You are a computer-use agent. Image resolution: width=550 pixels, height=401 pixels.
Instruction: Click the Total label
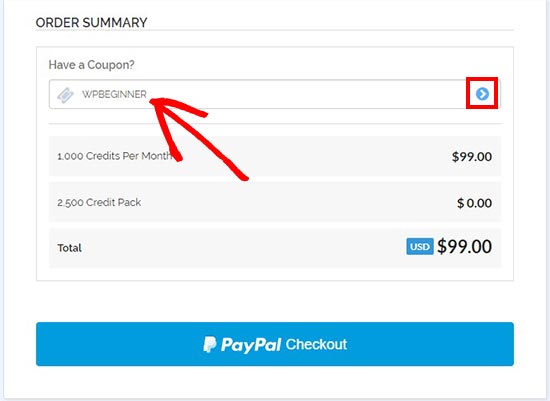[x=69, y=248]
